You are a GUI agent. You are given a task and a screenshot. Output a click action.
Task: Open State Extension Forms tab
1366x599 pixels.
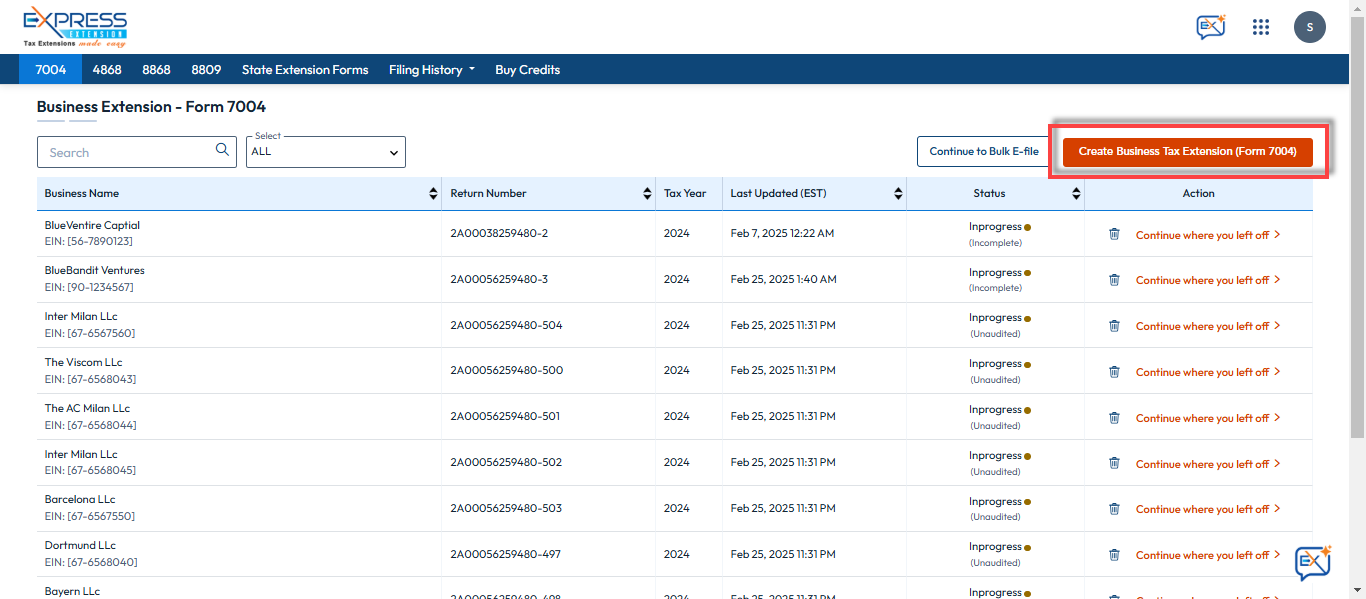coord(305,70)
